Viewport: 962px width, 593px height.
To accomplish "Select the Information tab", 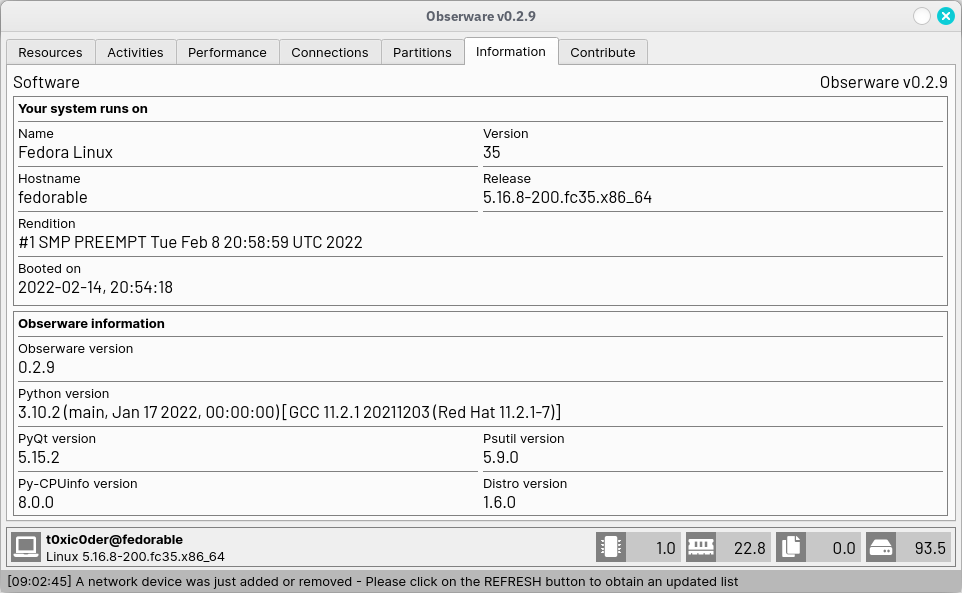I will (510, 52).
